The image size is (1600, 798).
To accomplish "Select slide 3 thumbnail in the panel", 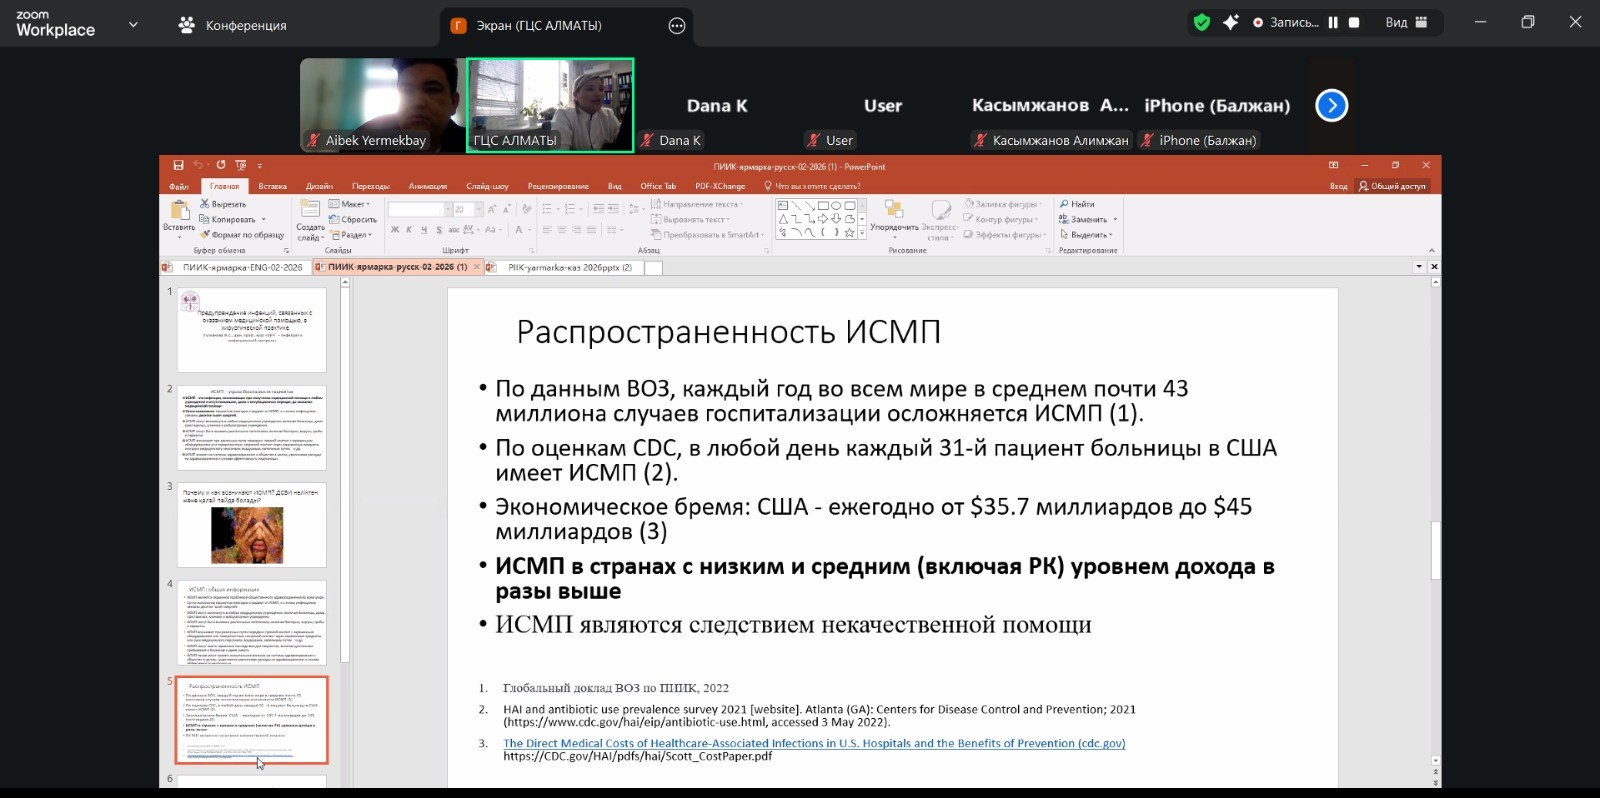I will pos(252,525).
